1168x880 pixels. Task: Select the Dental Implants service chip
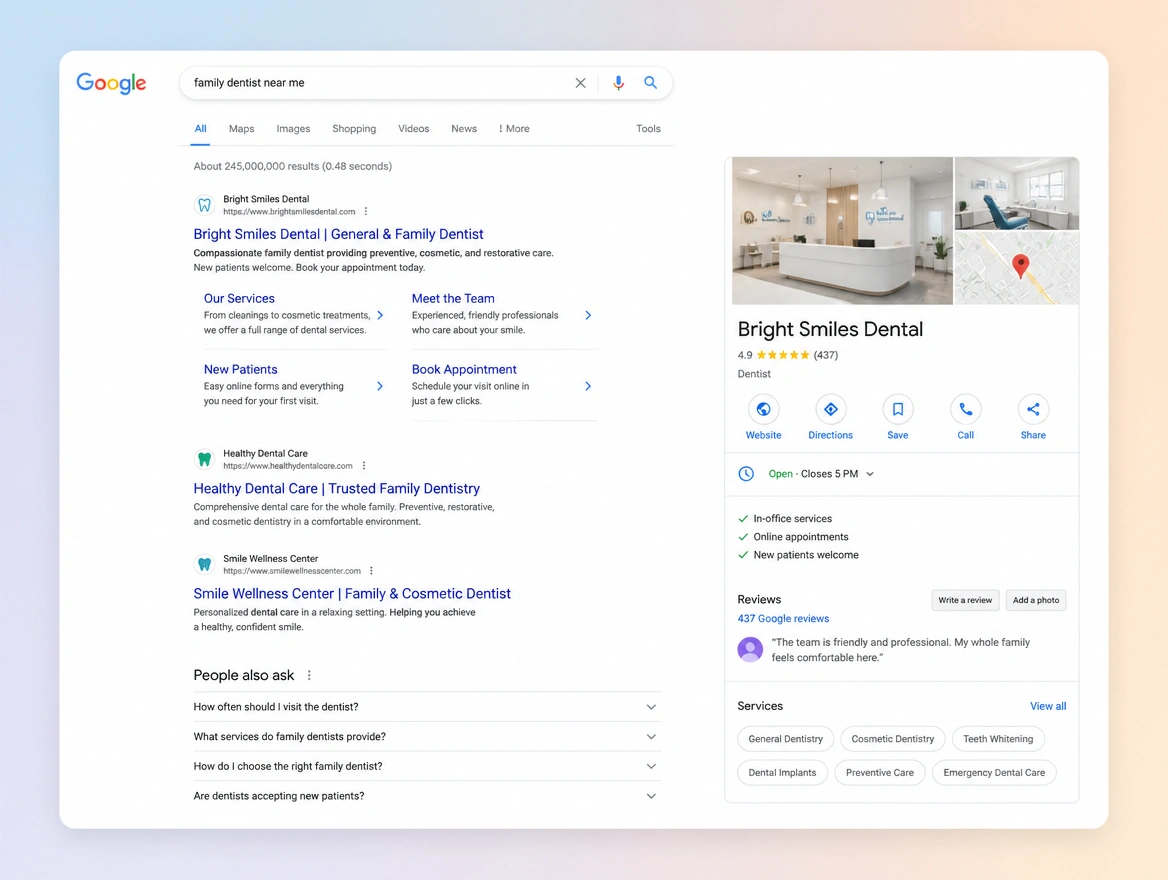click(x=782, y=773)
